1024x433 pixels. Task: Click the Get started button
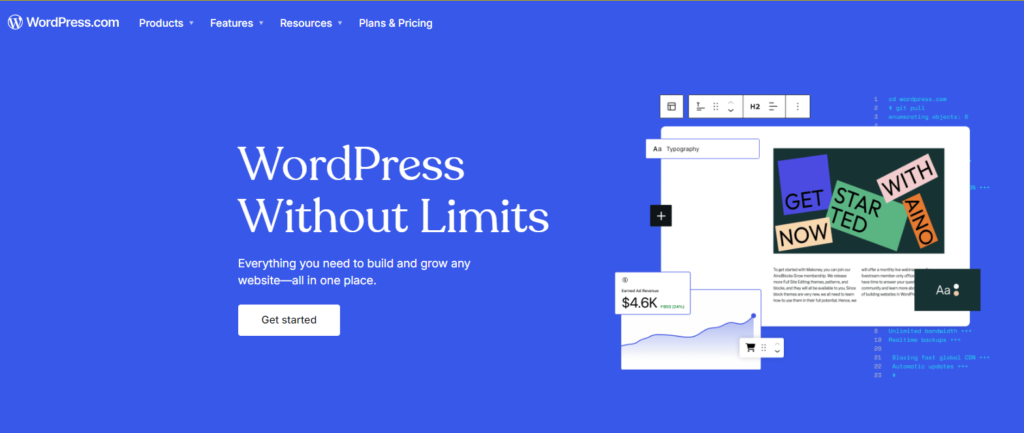[x=289, y=320]
